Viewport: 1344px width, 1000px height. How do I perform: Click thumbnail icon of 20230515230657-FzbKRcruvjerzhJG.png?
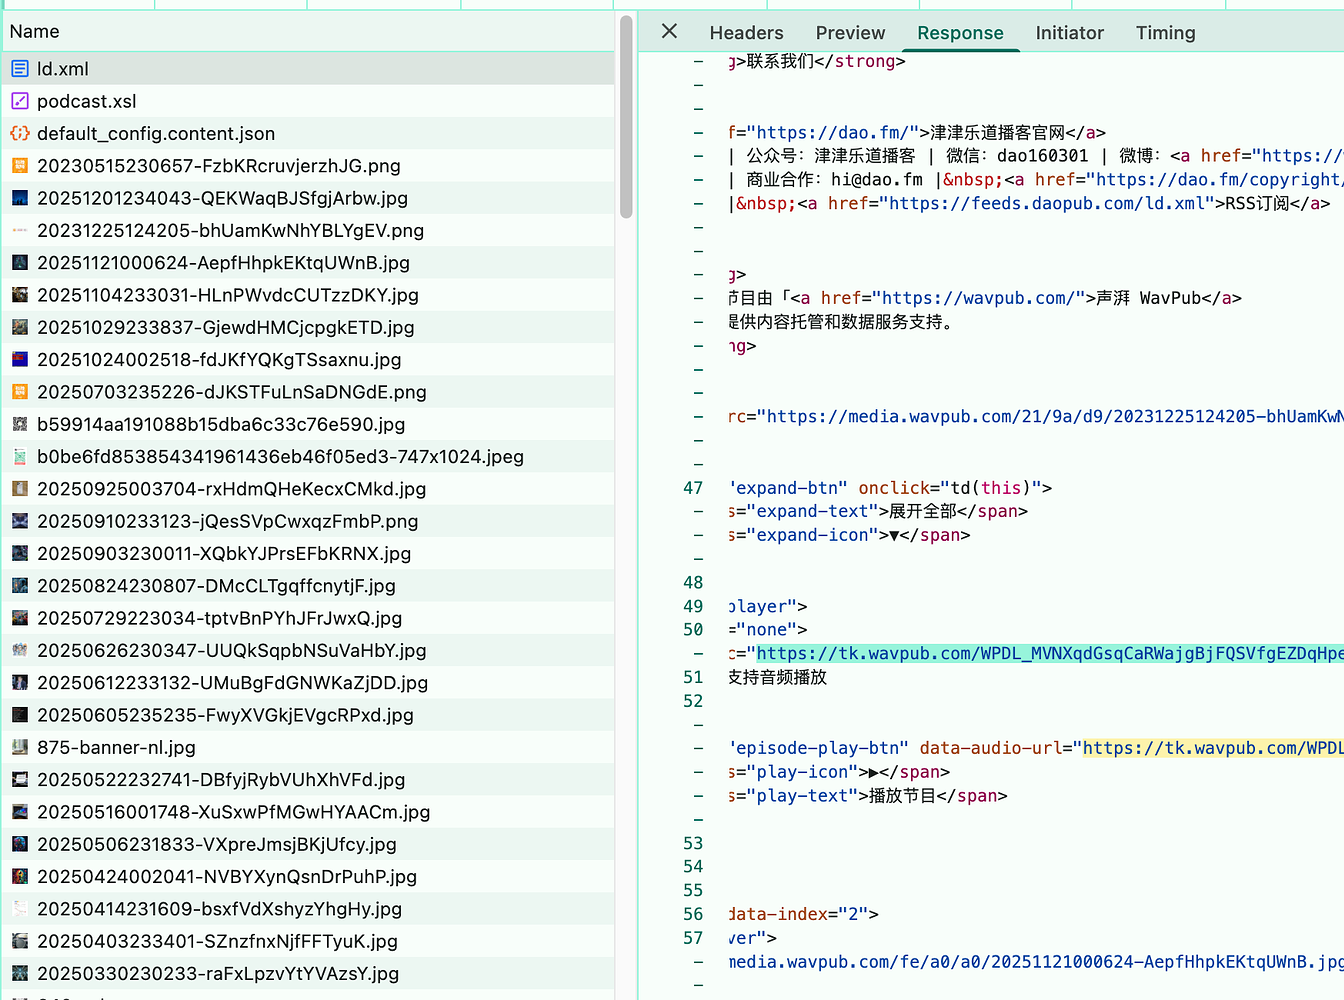20,166
